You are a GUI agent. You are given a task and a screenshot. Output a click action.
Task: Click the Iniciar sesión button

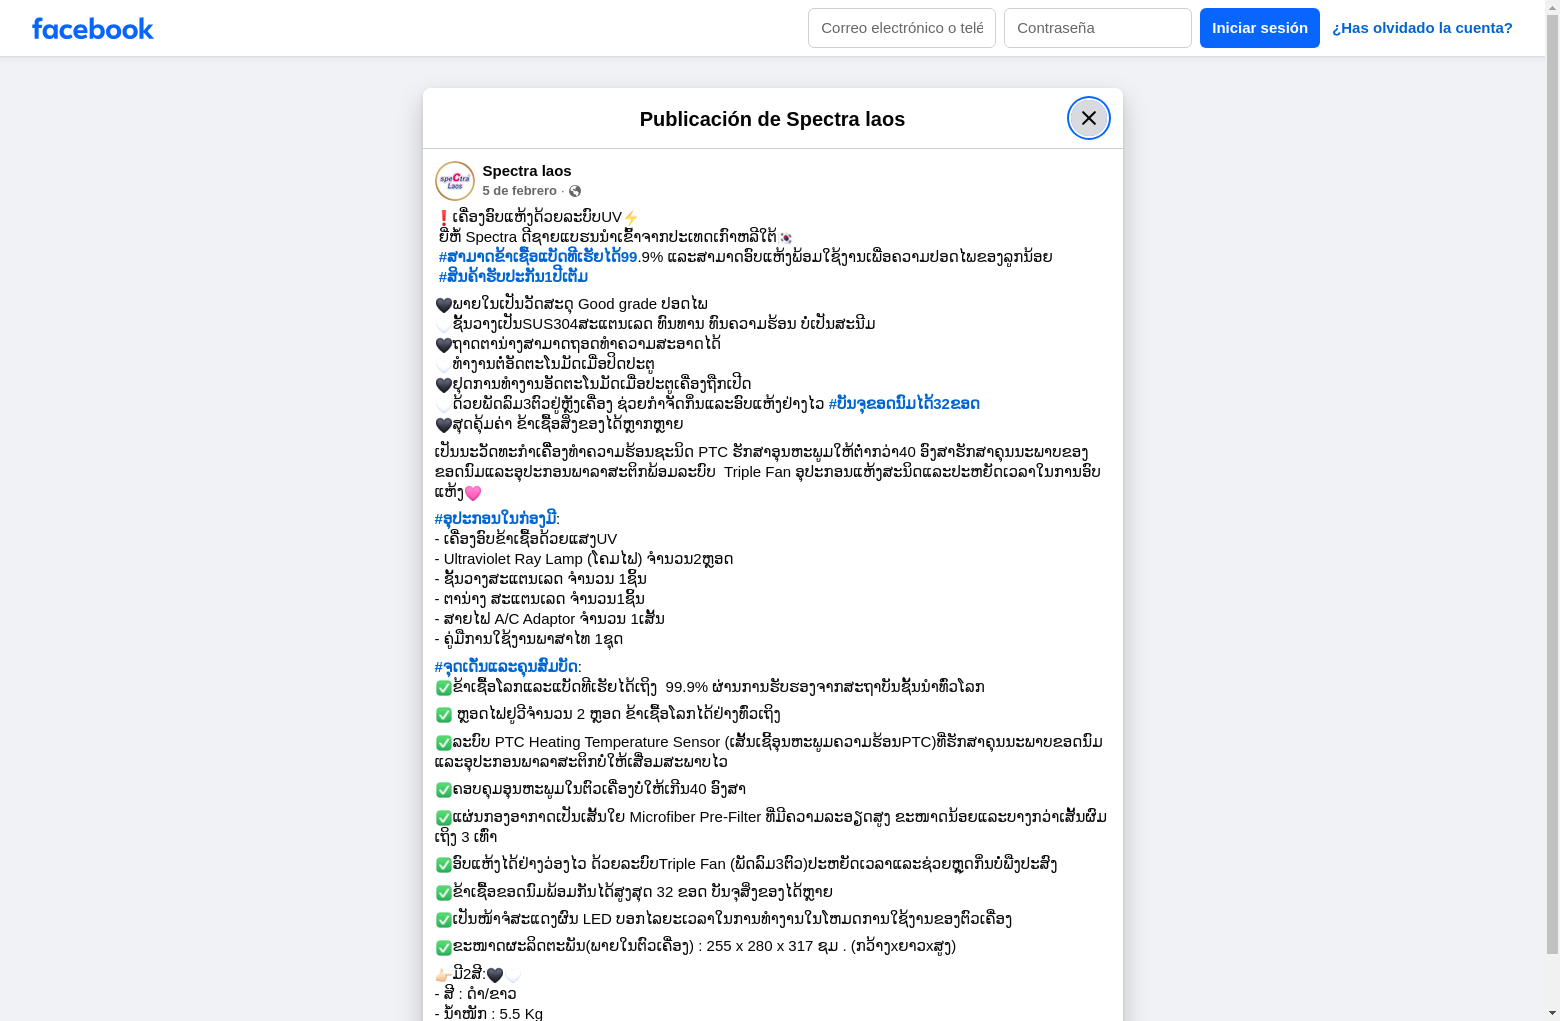[x=1260, y=28]
